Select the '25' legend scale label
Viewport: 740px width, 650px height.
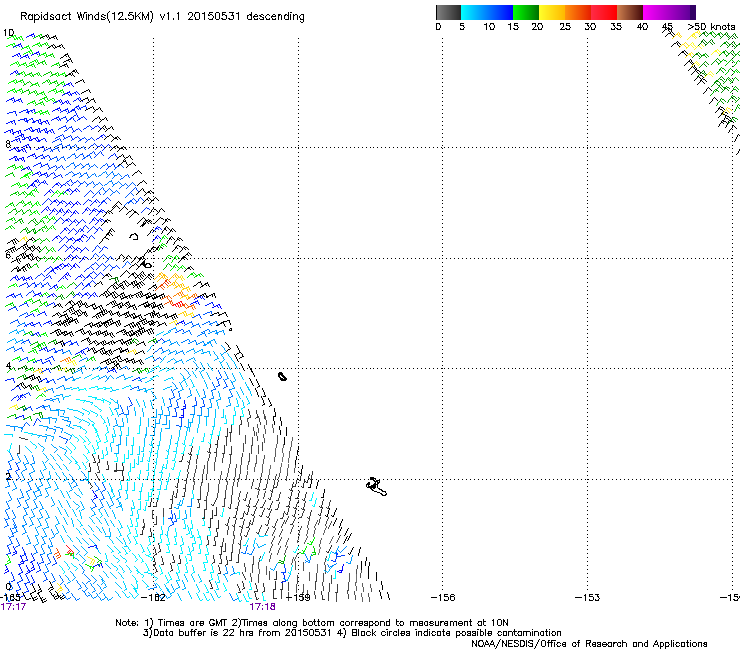[x=565, y=27]
